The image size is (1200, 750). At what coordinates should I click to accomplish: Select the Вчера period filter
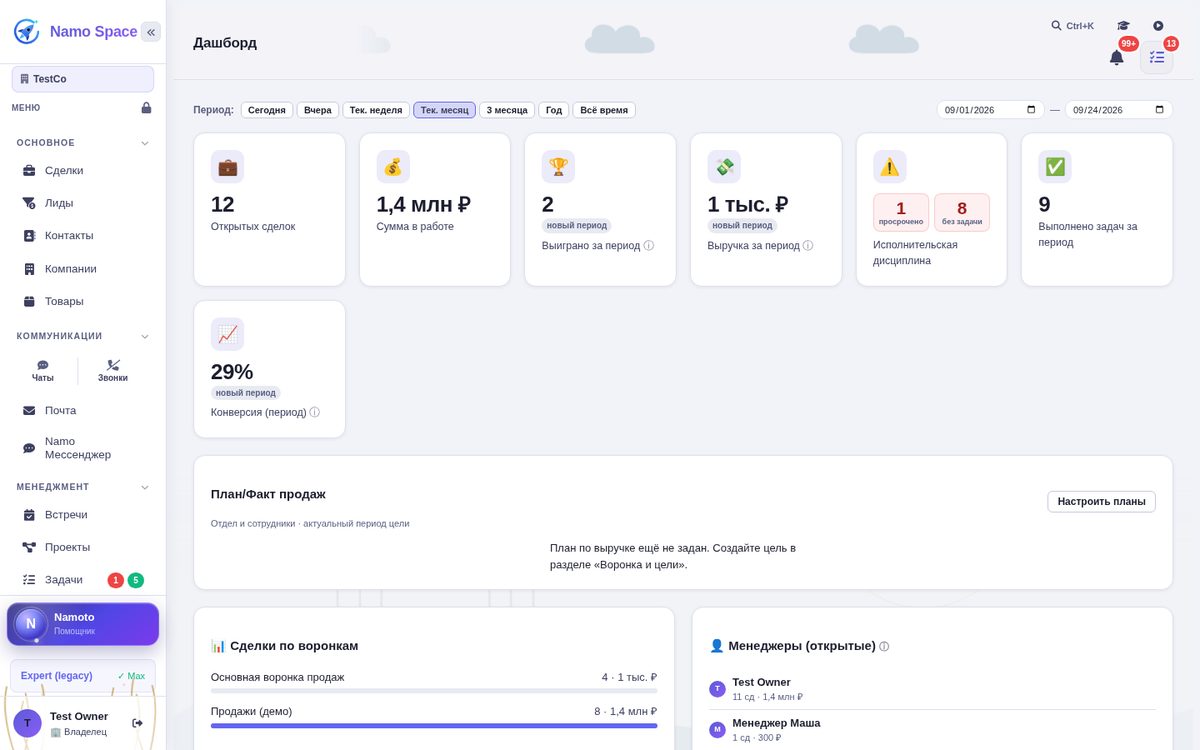coord(318,110)
